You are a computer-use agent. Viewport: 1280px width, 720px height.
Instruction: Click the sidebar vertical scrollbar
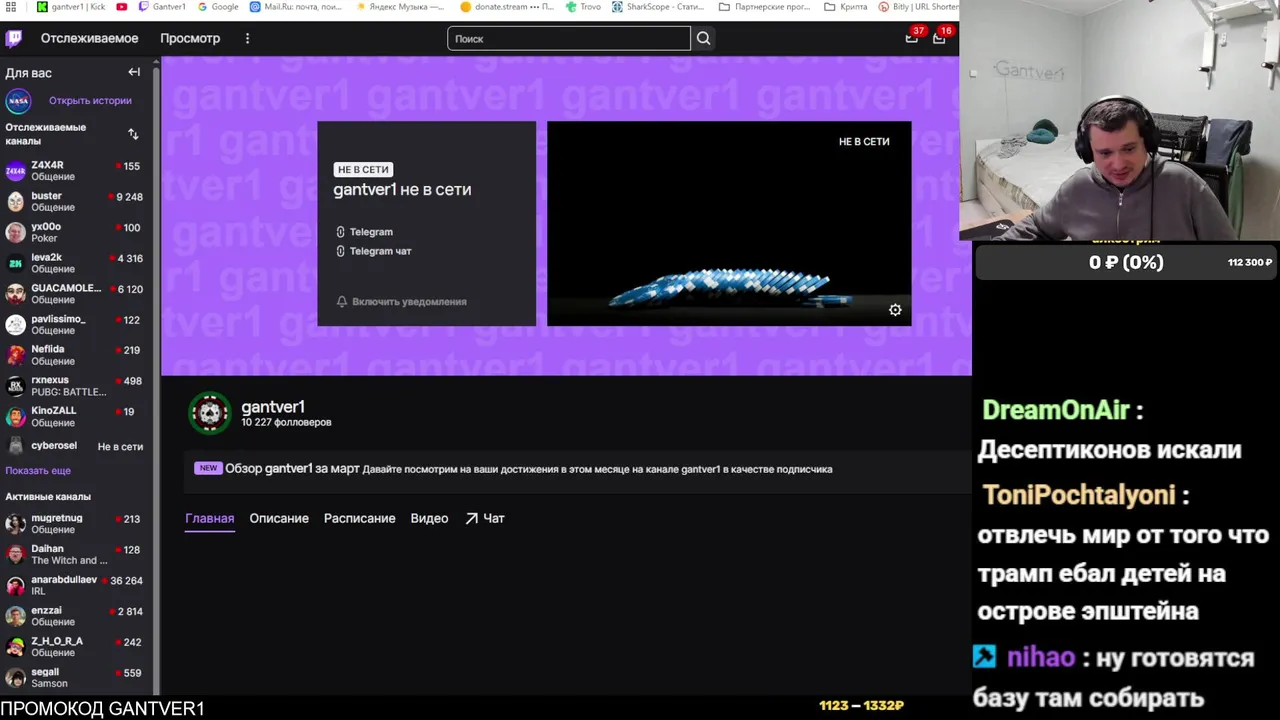[x=156, y=380]
